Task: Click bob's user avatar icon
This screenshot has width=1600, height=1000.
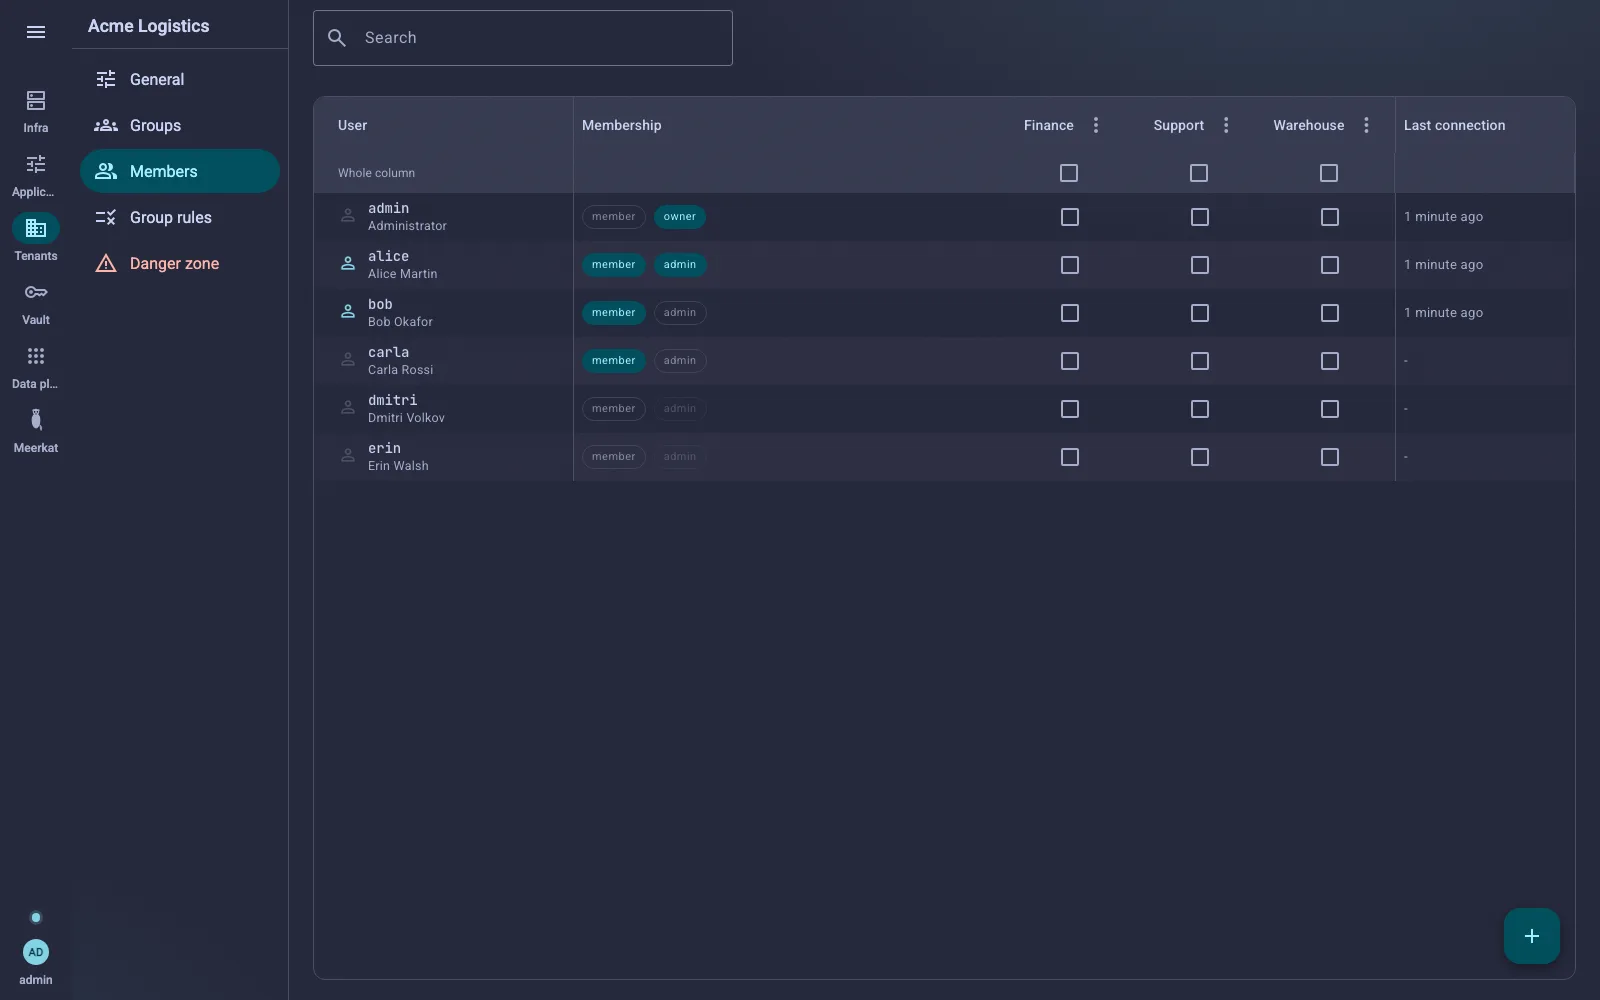Action: click(348, 312)
